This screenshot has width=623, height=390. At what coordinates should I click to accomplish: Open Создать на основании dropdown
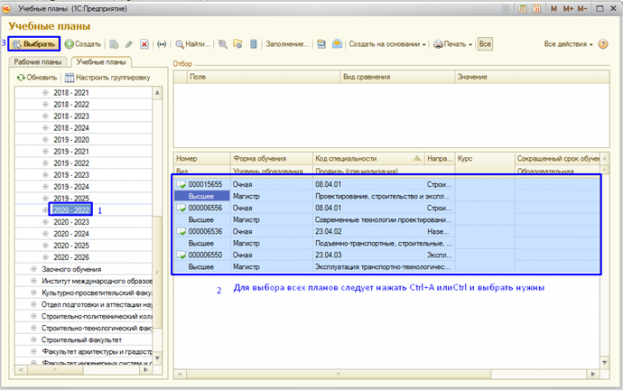[x=387, y=44]
